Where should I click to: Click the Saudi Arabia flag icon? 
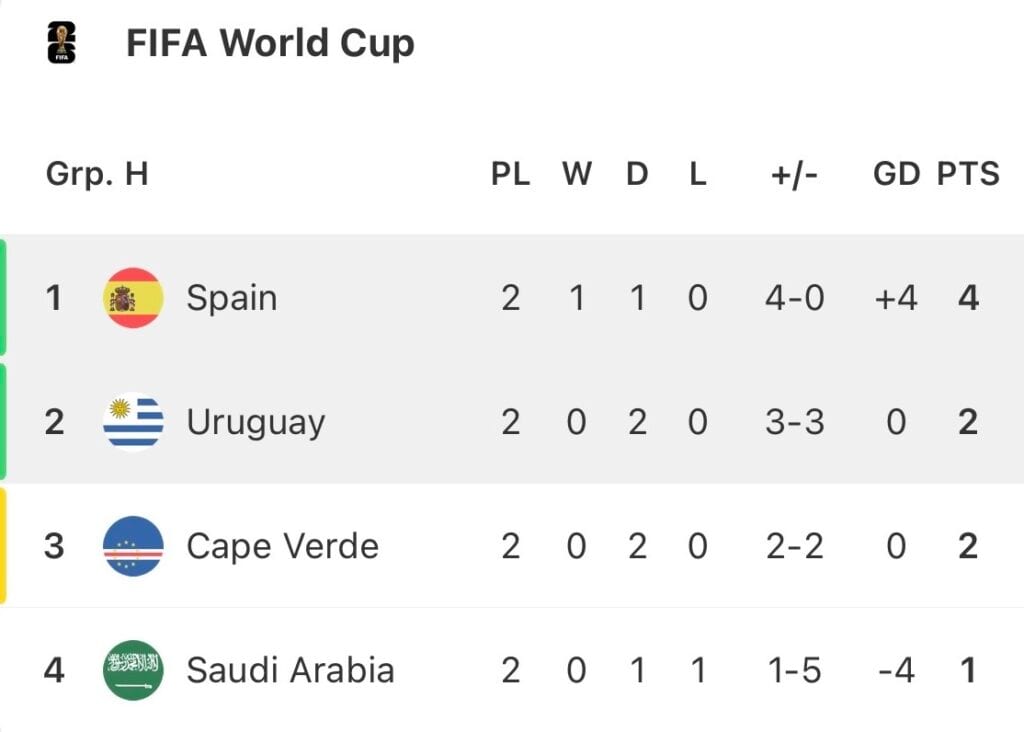[x=133, y=670]
